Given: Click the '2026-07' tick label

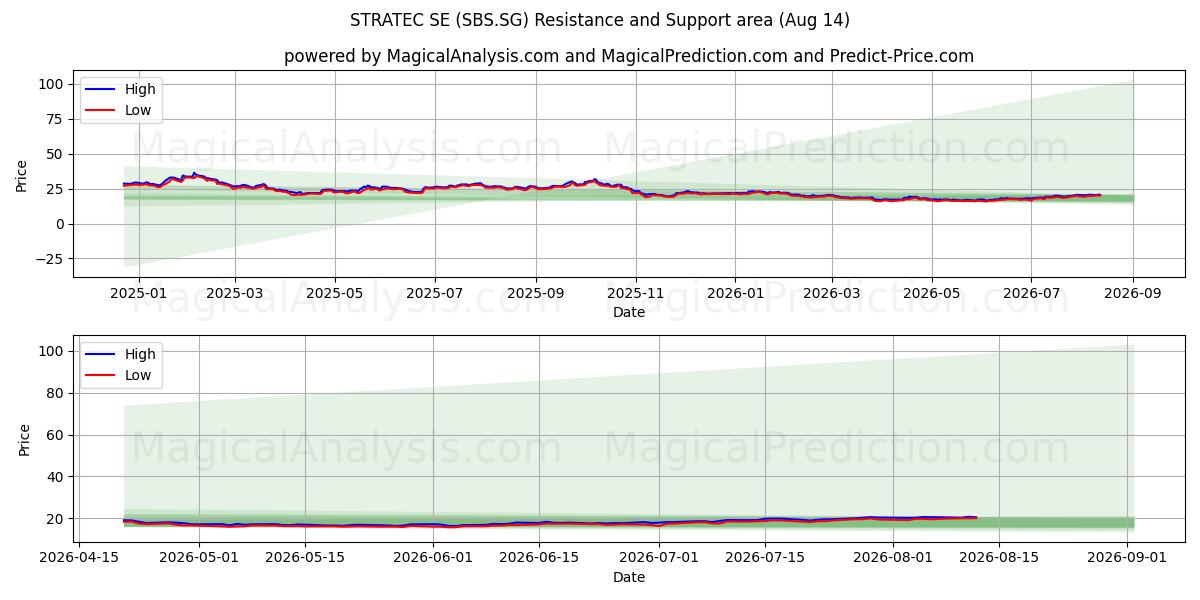Looking at the screenshot, I should 1031,293.
